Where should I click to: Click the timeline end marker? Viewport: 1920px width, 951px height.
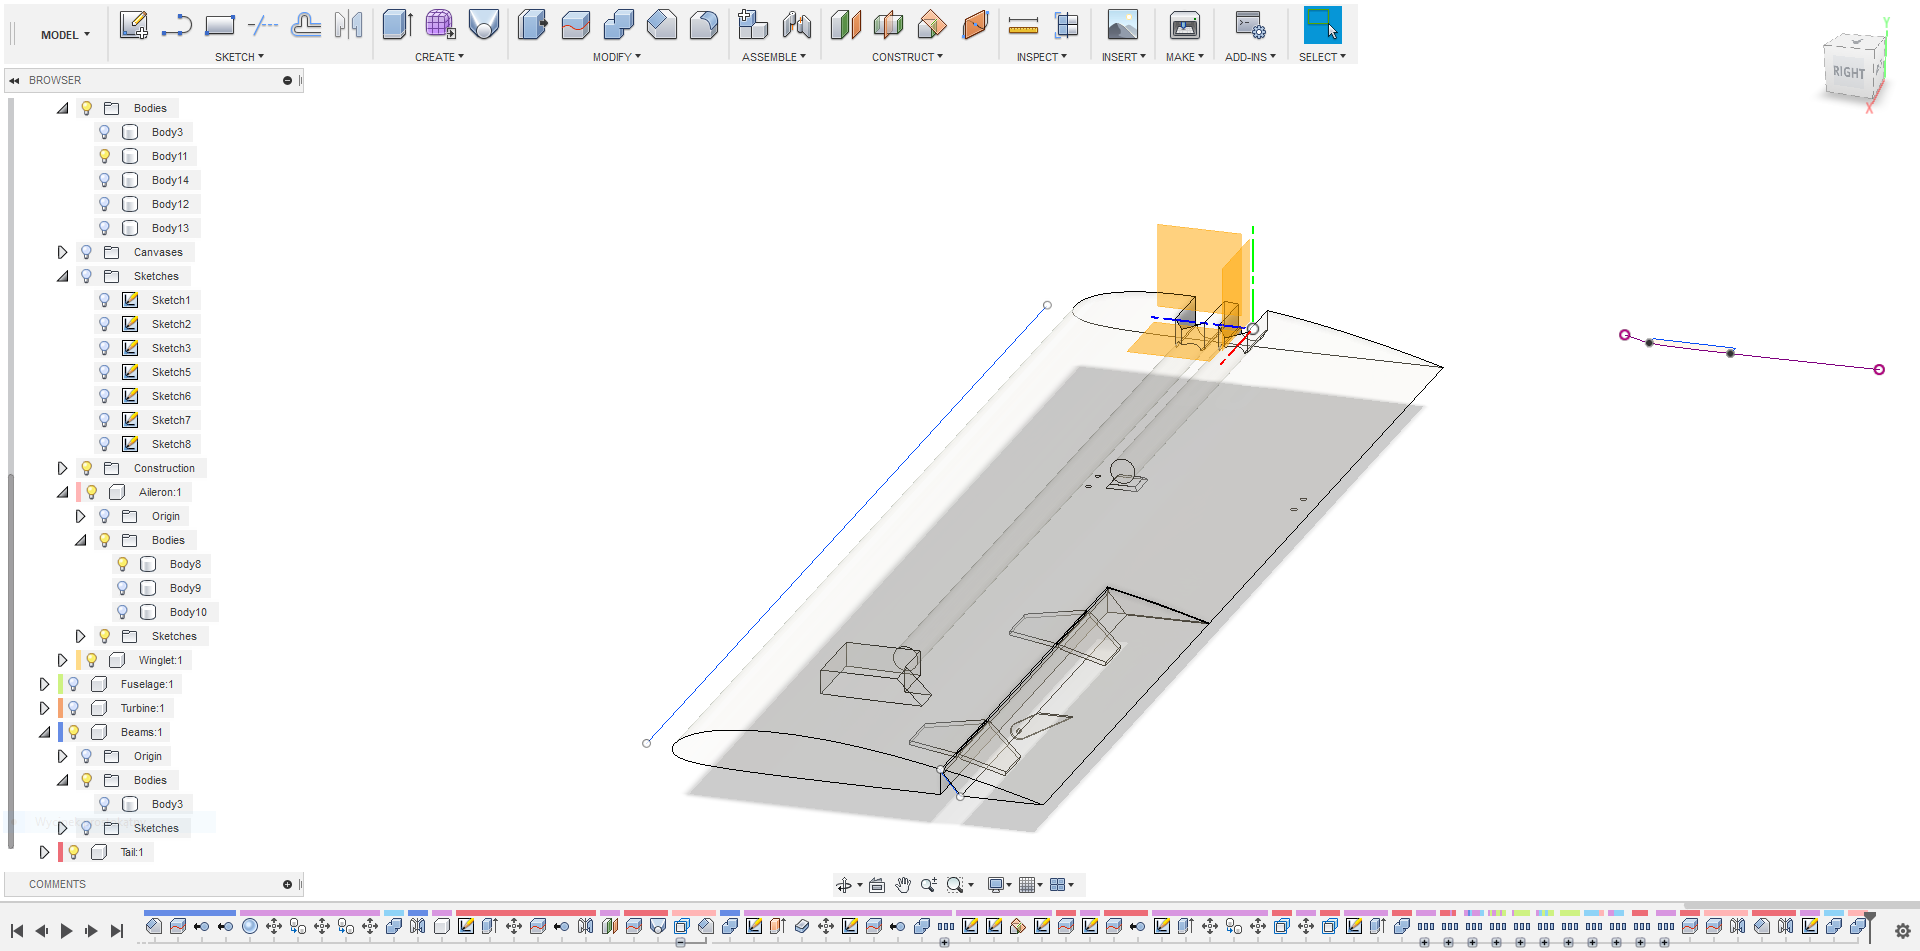(1870, 926)
